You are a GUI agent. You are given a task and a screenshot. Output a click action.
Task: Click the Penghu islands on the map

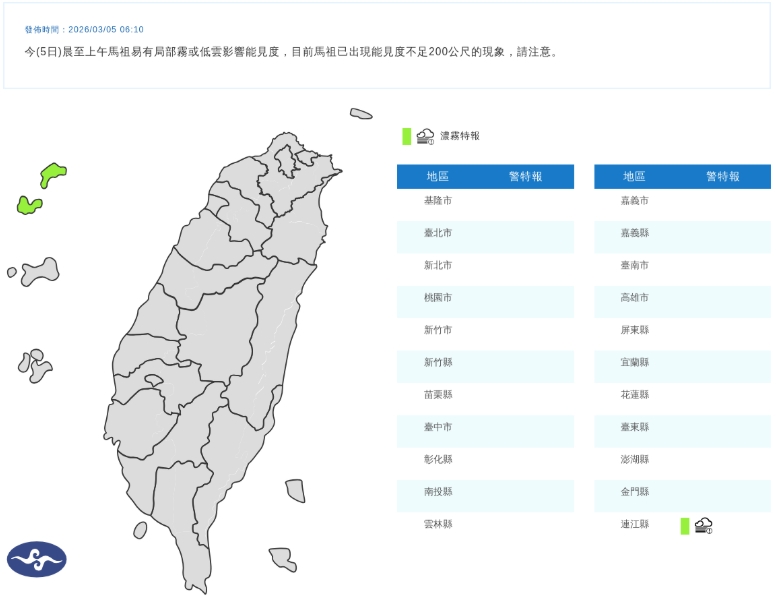coord(35,366)
